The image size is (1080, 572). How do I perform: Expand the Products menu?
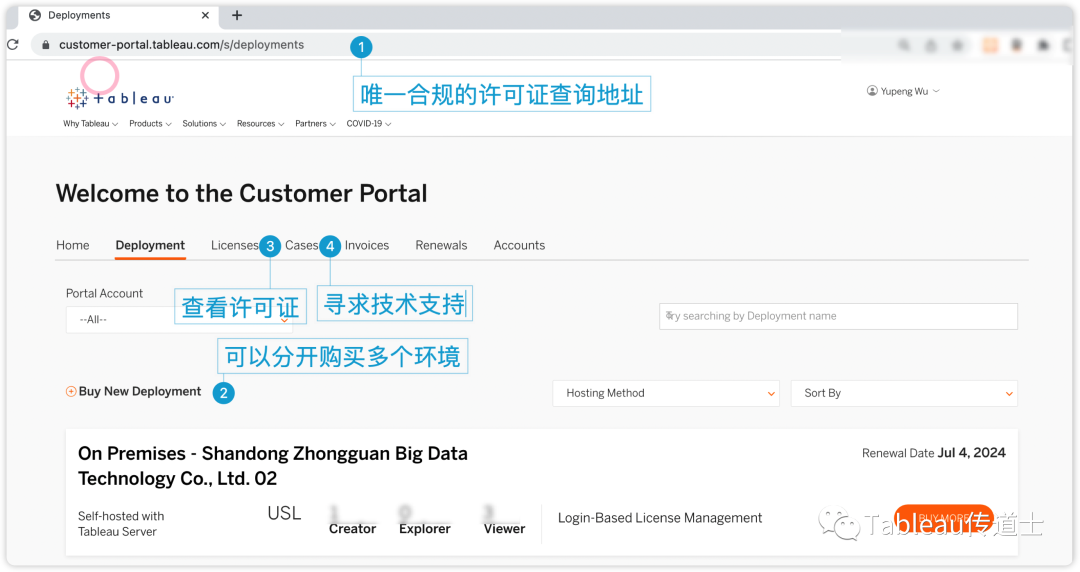coord(150,124)
